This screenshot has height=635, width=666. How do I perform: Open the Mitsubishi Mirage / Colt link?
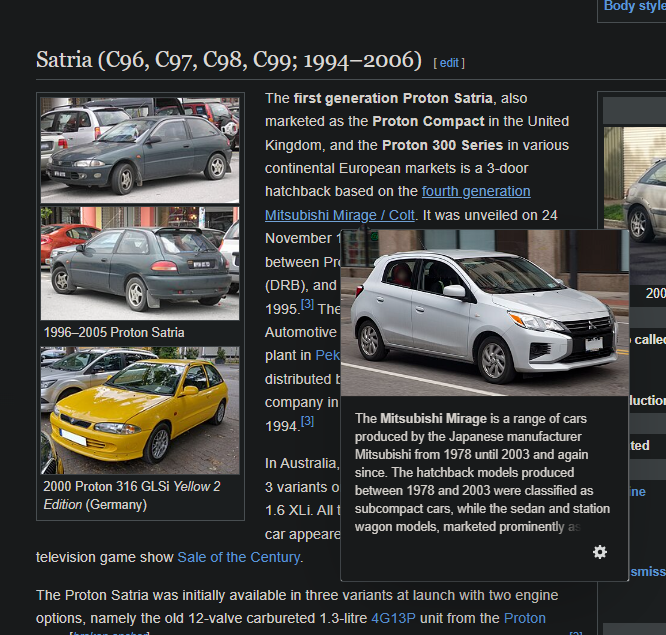[x=340, y=215]
